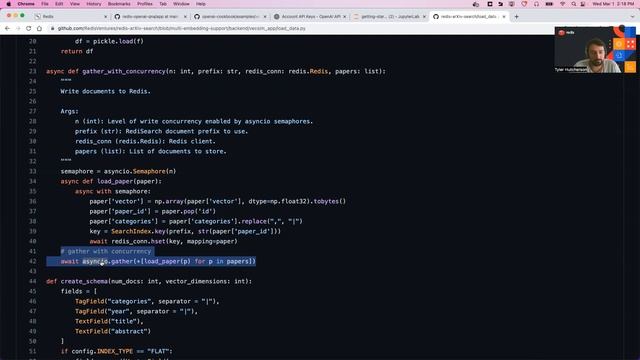Viewport: 640px width, 360px height.
Task: Click the gather_with_concurrency function name
Action: tap(124, 71)
